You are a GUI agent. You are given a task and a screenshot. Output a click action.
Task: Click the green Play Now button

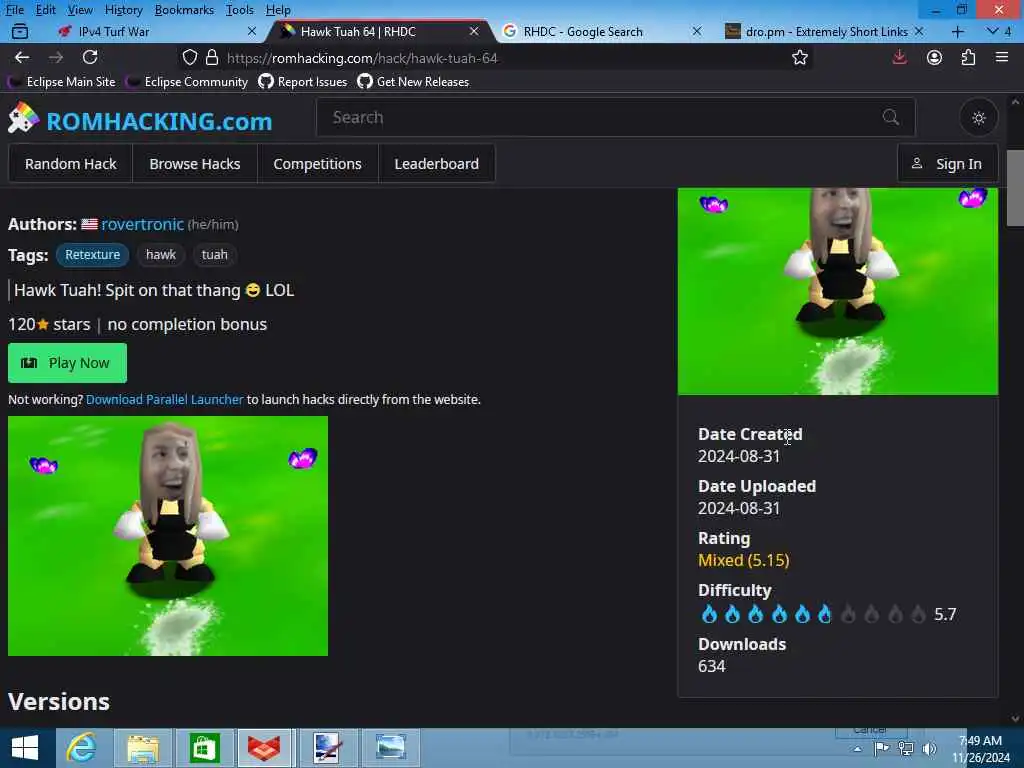(x=67, y=363)
